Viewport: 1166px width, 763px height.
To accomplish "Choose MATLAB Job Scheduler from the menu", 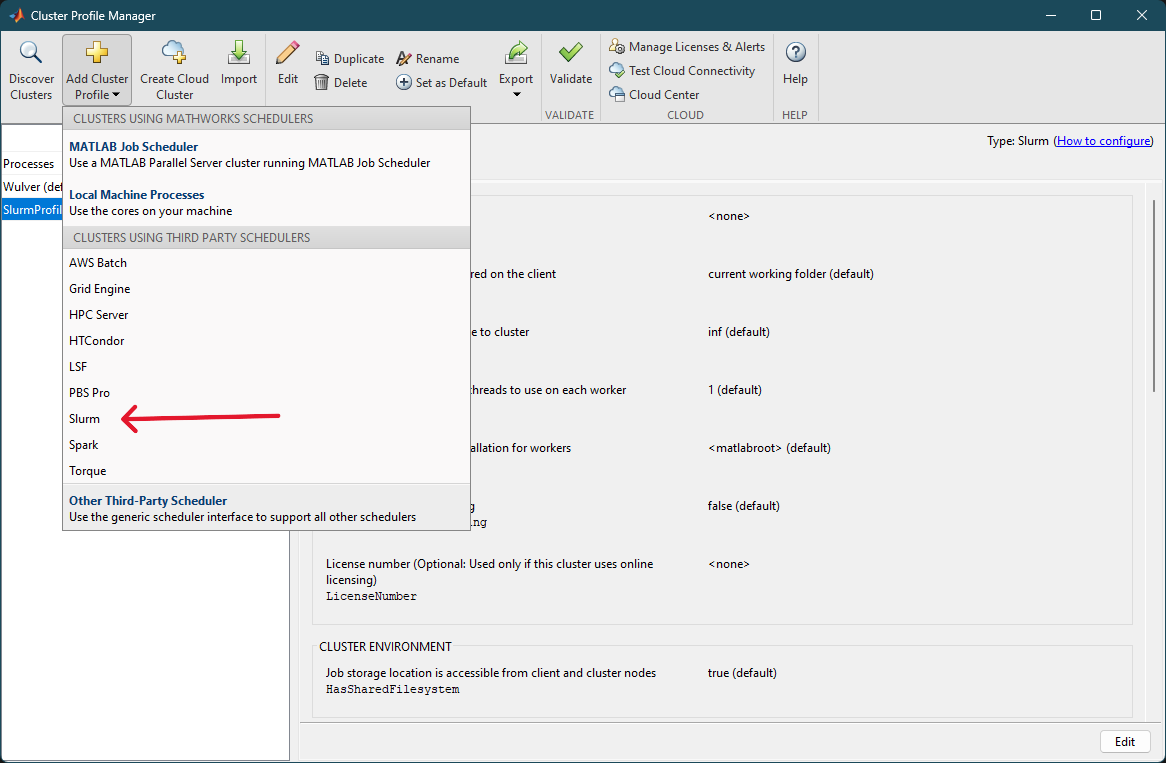I will (266, 155).
